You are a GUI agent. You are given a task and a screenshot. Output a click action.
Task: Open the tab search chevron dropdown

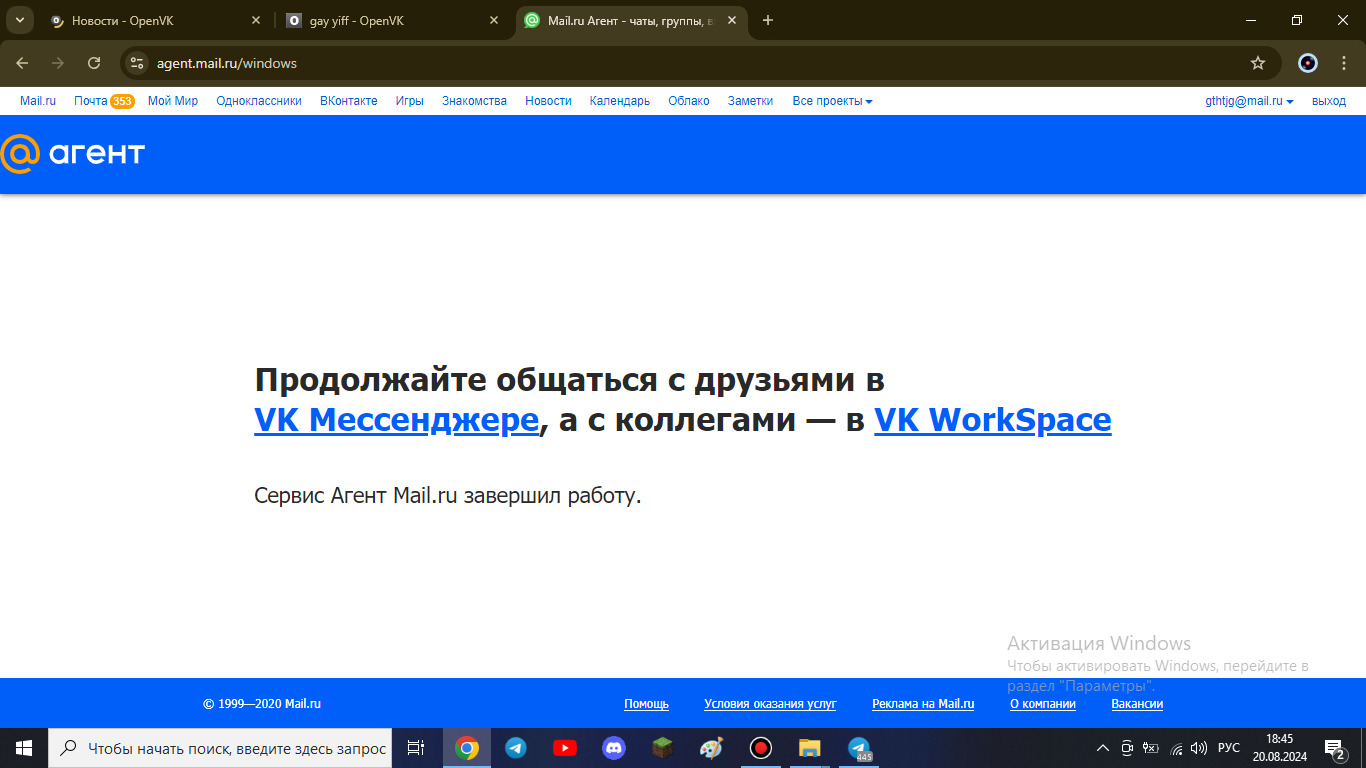[19, 20]
